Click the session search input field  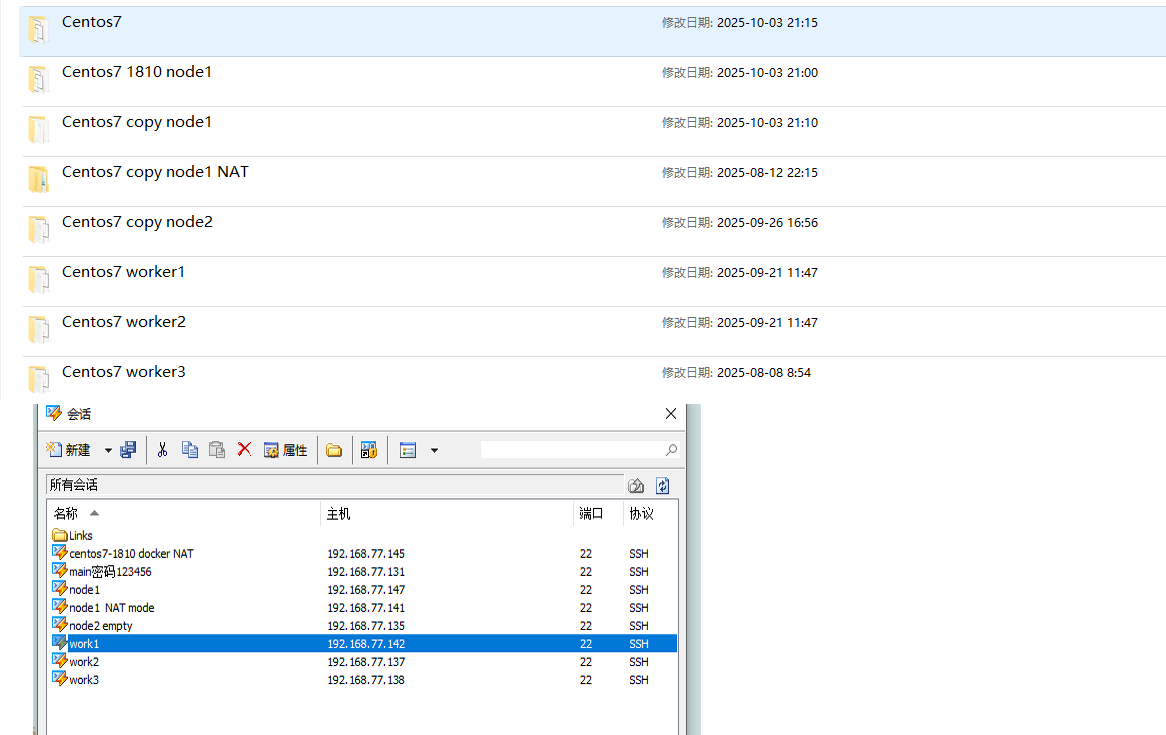click(x=570, y=450)
